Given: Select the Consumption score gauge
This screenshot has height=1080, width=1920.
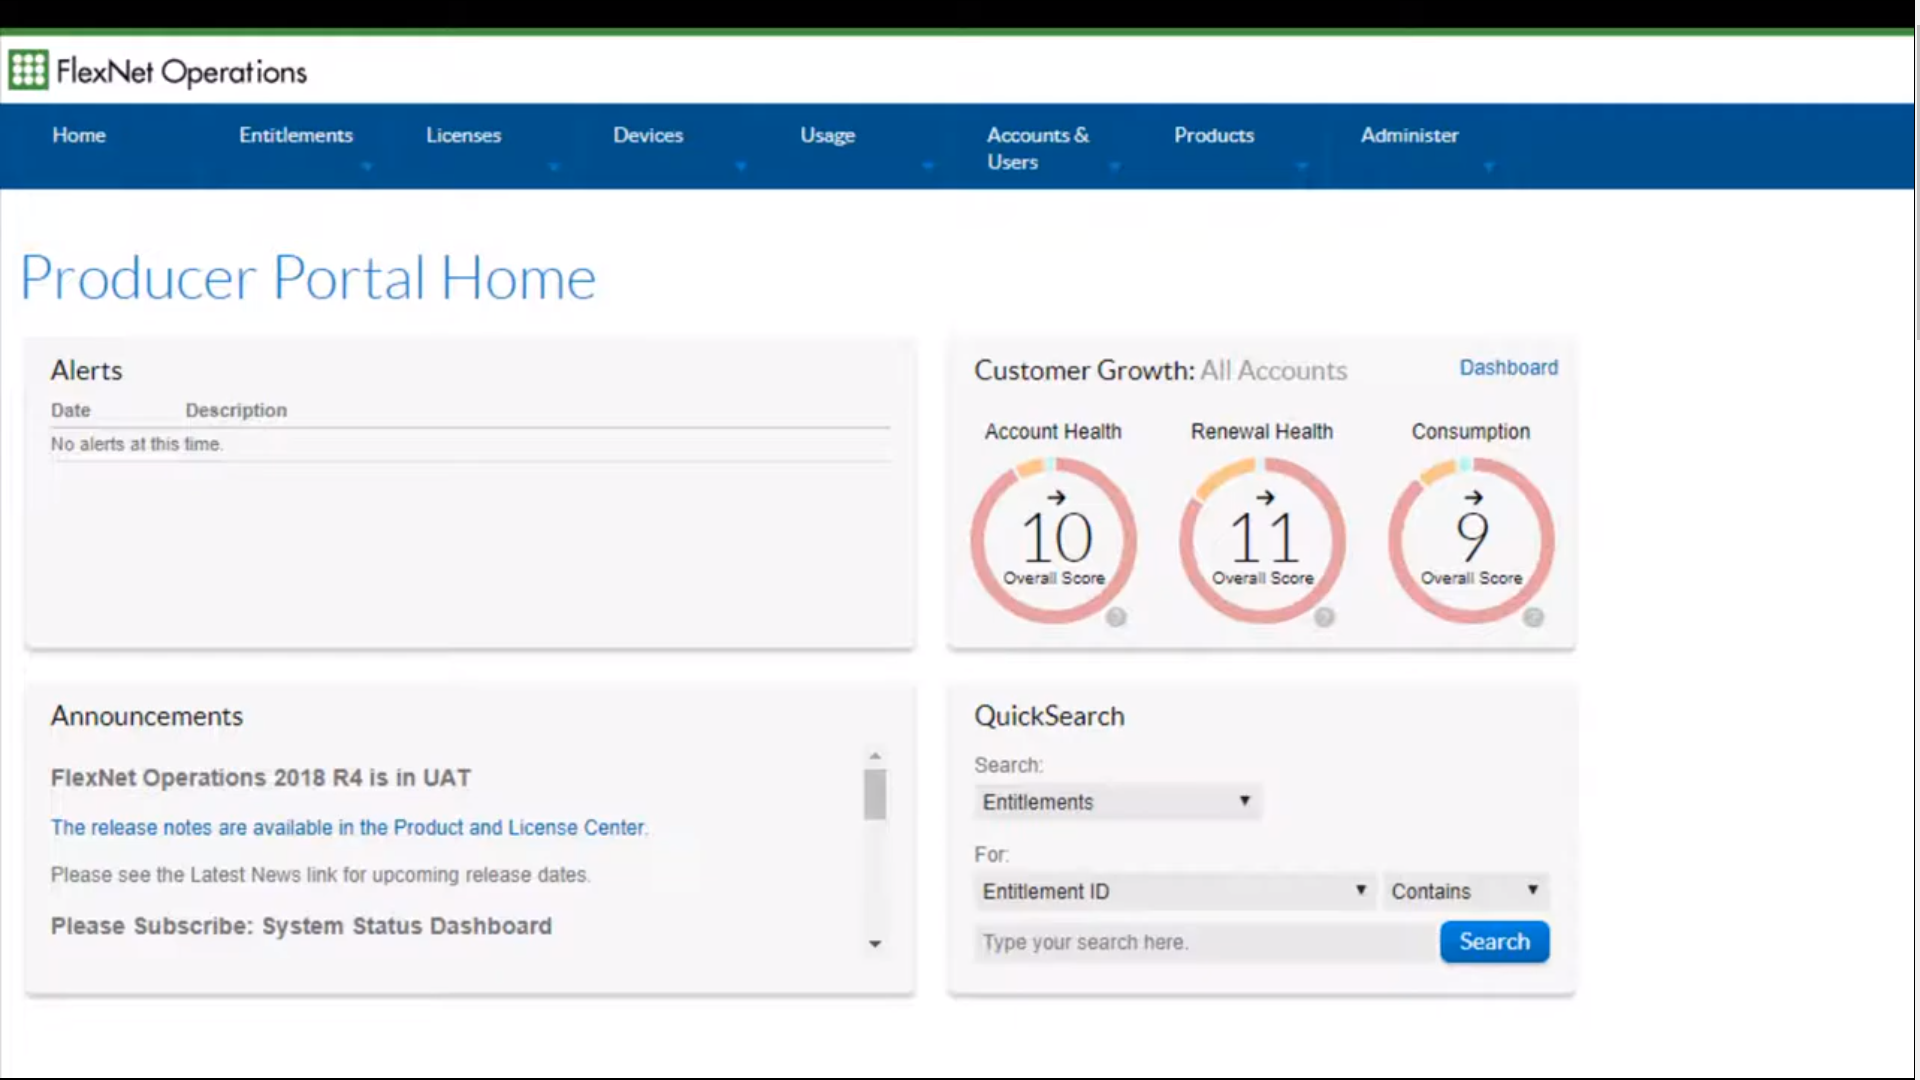Looking at the screenshot, I should pyautogui.click(x=1470, y=537).
